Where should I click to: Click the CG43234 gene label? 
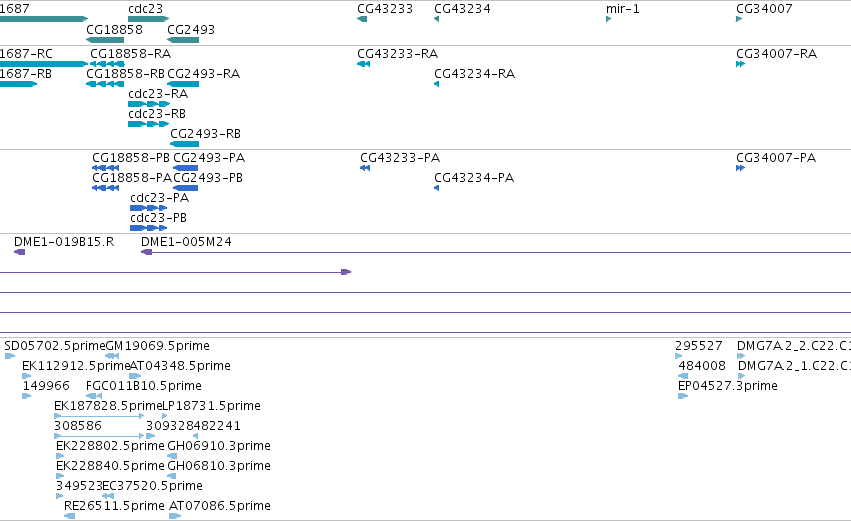(x=462, y=9)
